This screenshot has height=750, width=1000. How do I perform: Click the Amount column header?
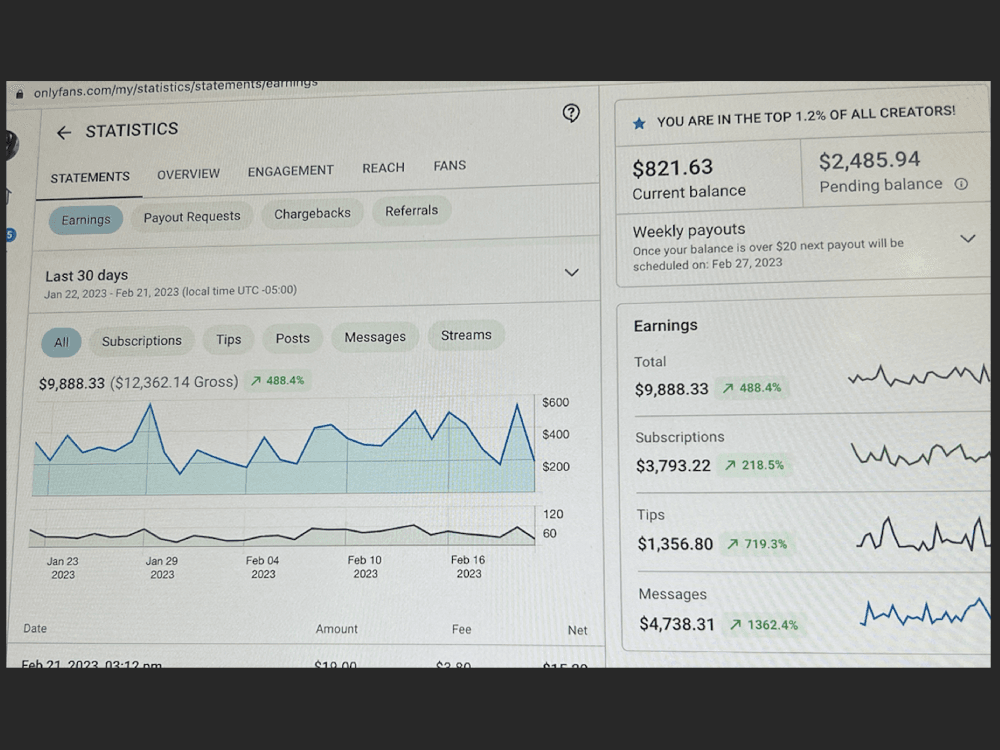337,629
